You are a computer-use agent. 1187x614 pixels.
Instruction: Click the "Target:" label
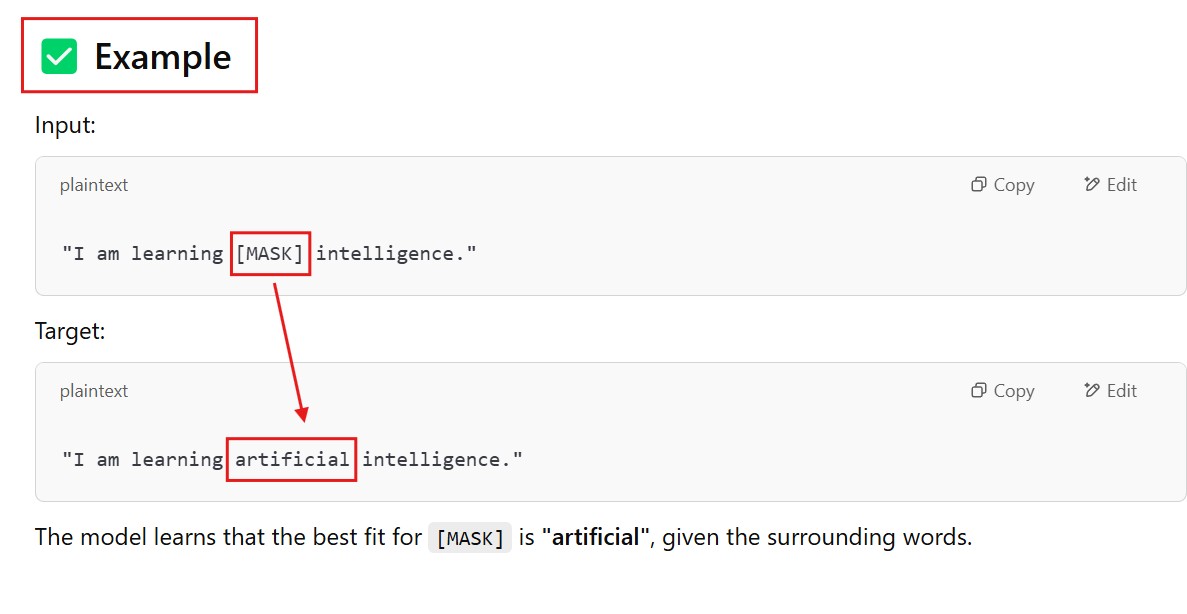(70, 331)
